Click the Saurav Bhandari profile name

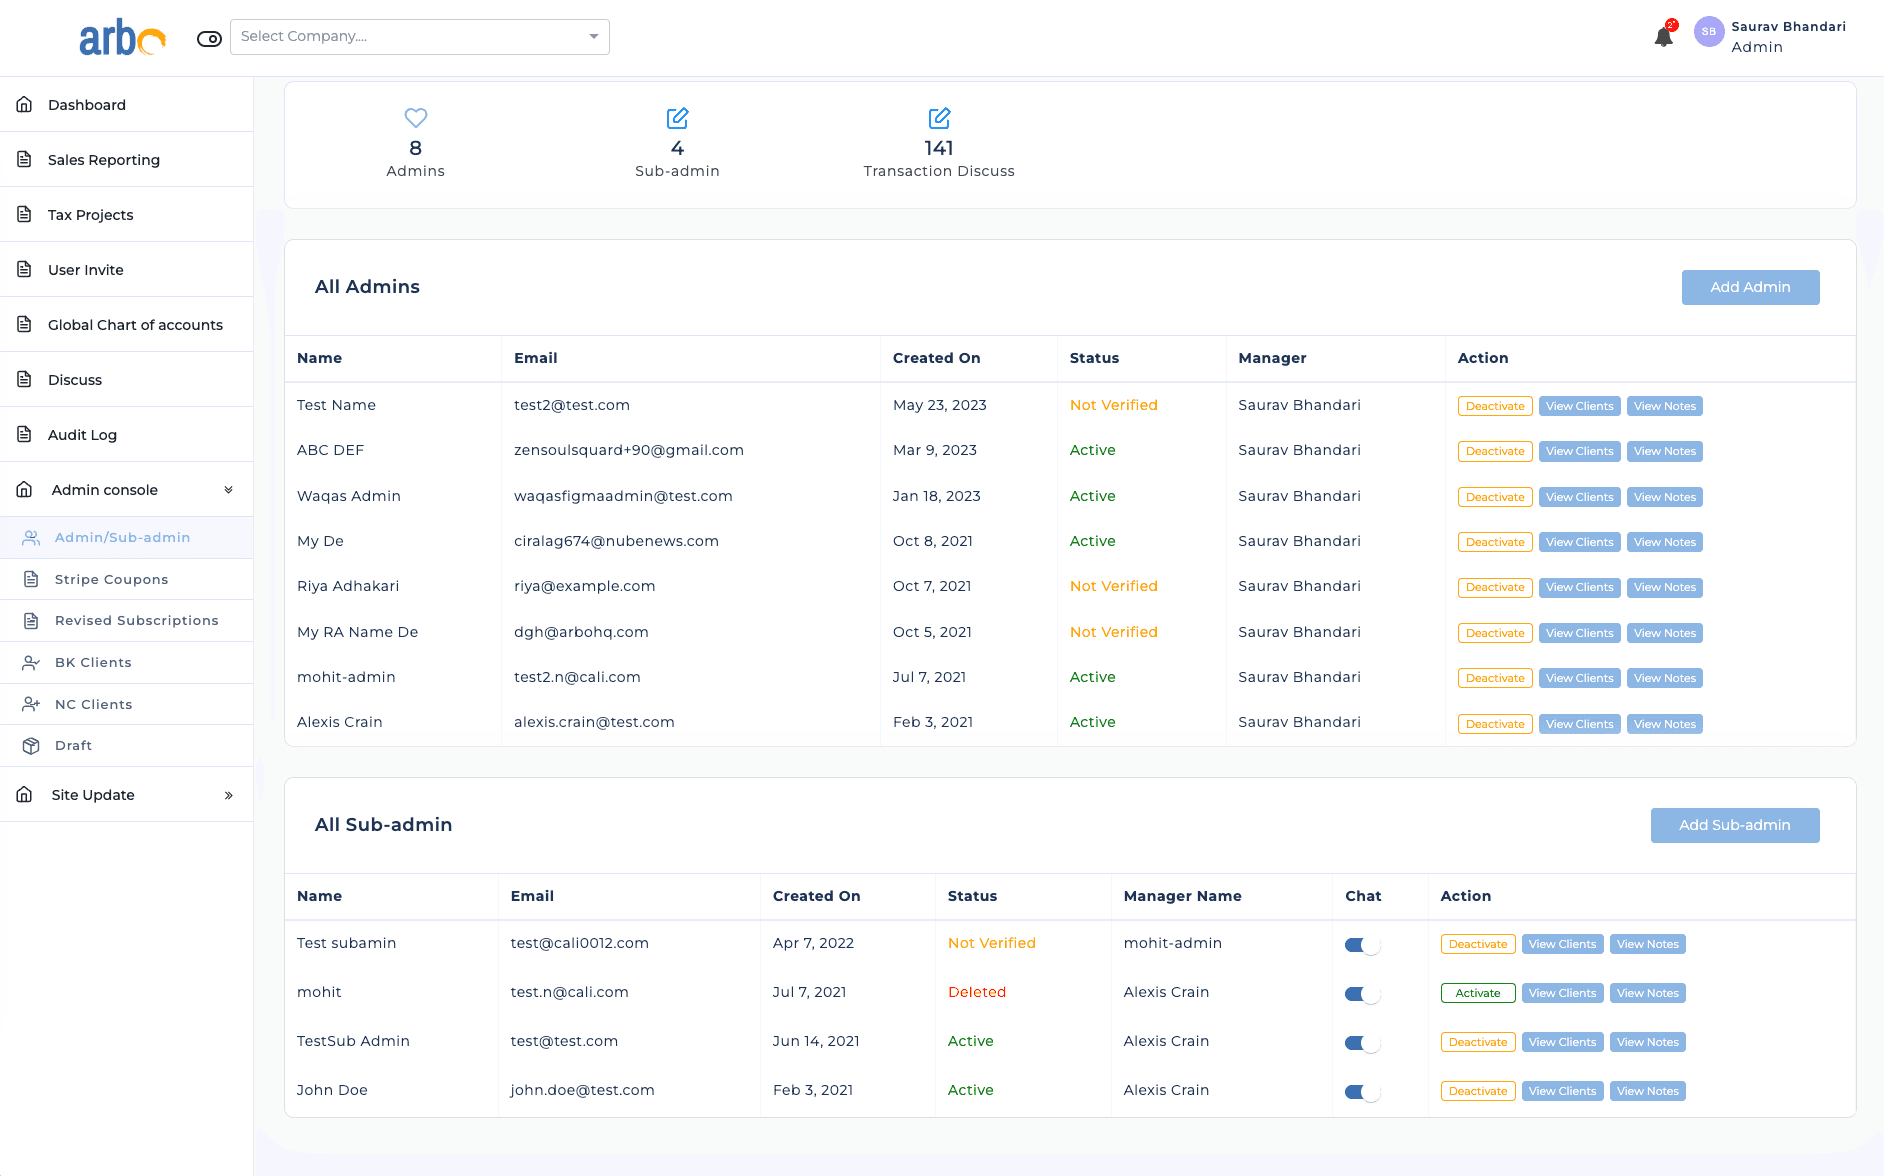tap(1788, 27)
